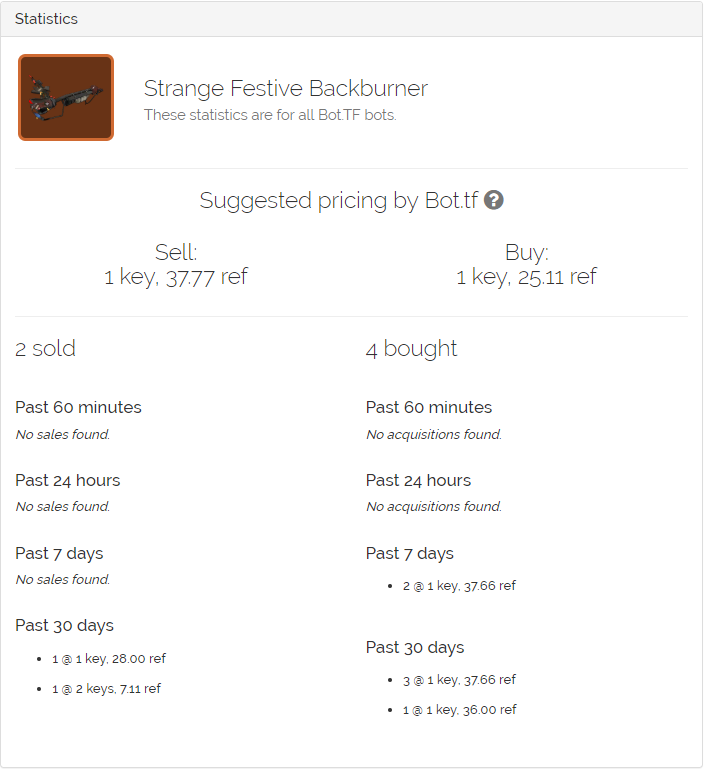Click 'No sales found' under Past 7 days

point(63,580)
